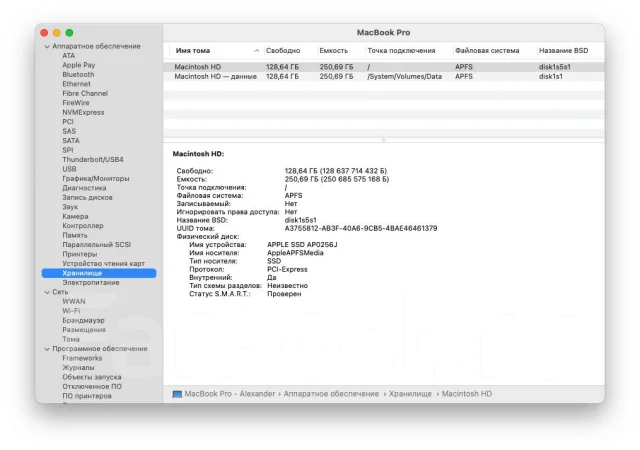The height and width of the screenshot is (450, 640).
Task: Select Диагностика in sidebar
Action: point(84,188)
